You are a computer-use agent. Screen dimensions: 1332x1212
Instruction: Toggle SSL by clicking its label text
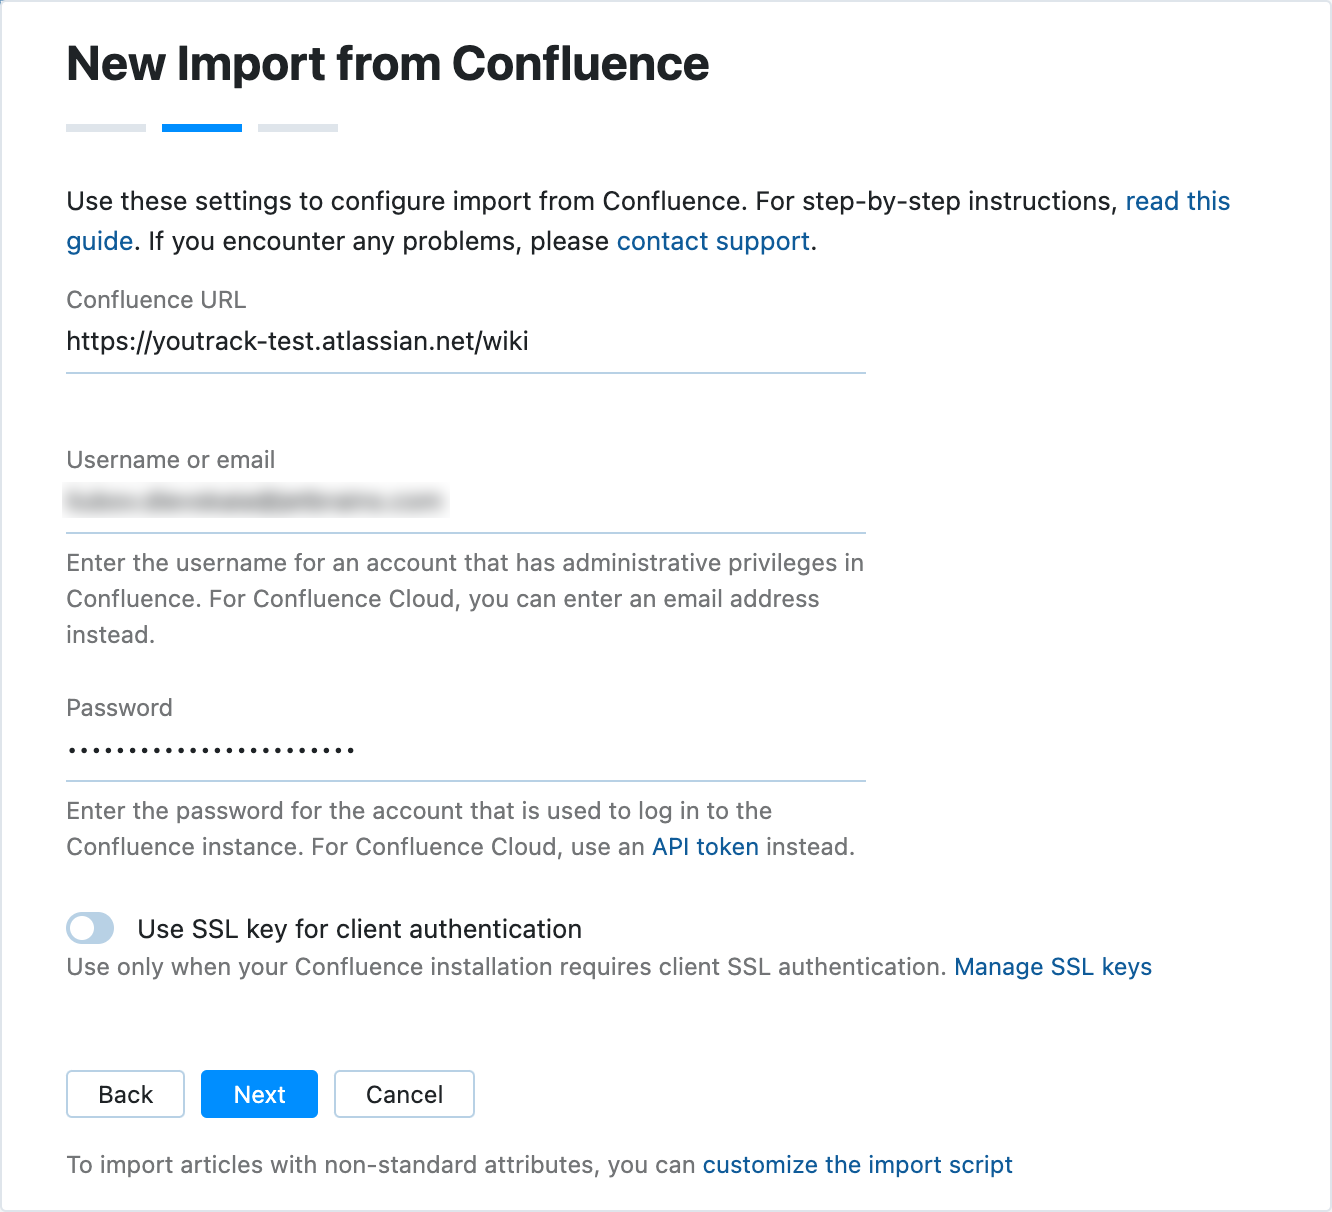[x=359, y=928]
